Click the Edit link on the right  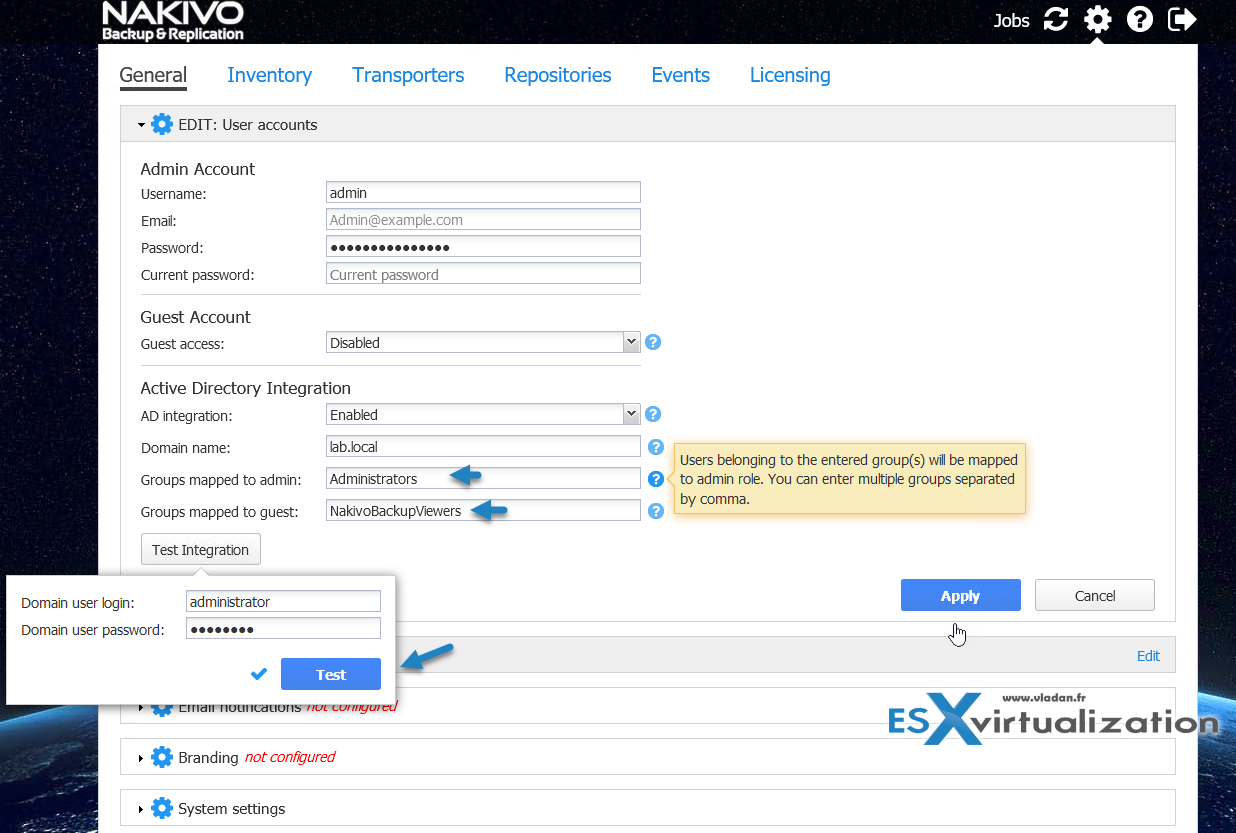[1148, 656]
